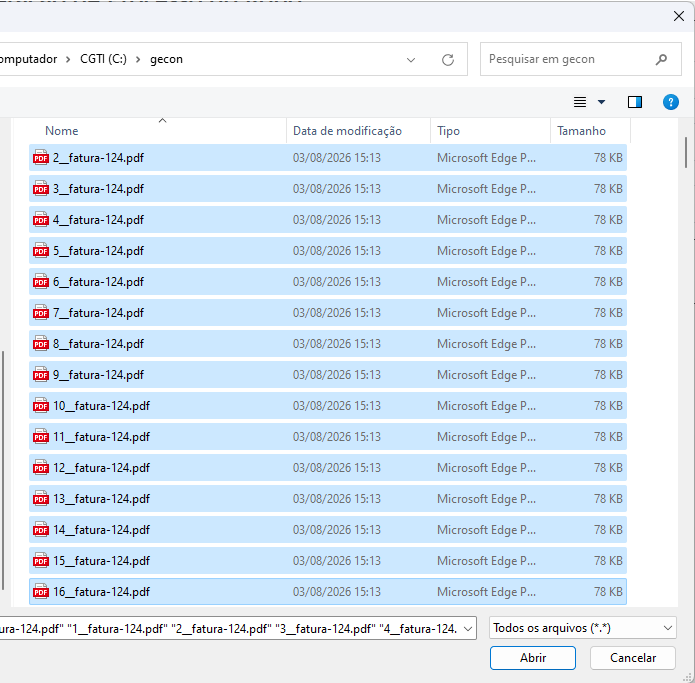Navigate to gecon in breadcrumb
The width and height of the screenshot is (695, 683).
click(166, 59)
